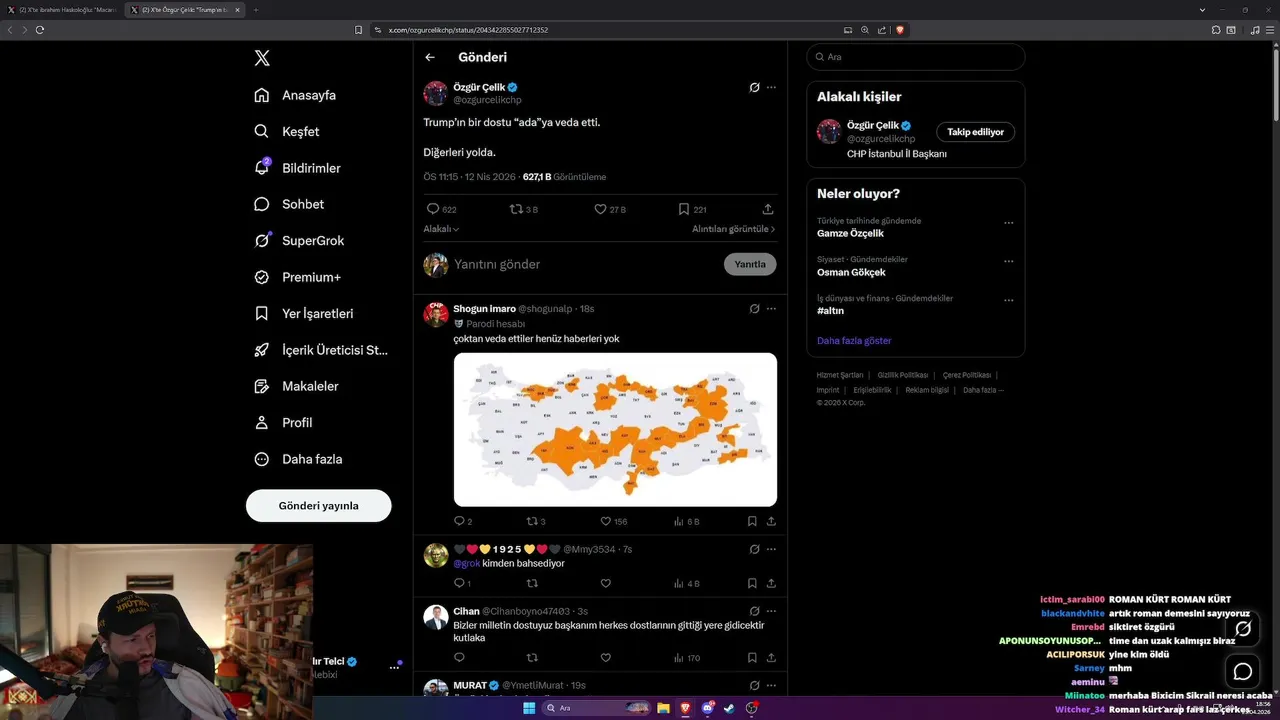Open Makaleler in the sidebar
The width and height of the screenshot is (1280, 720).
tap(296, 386)
